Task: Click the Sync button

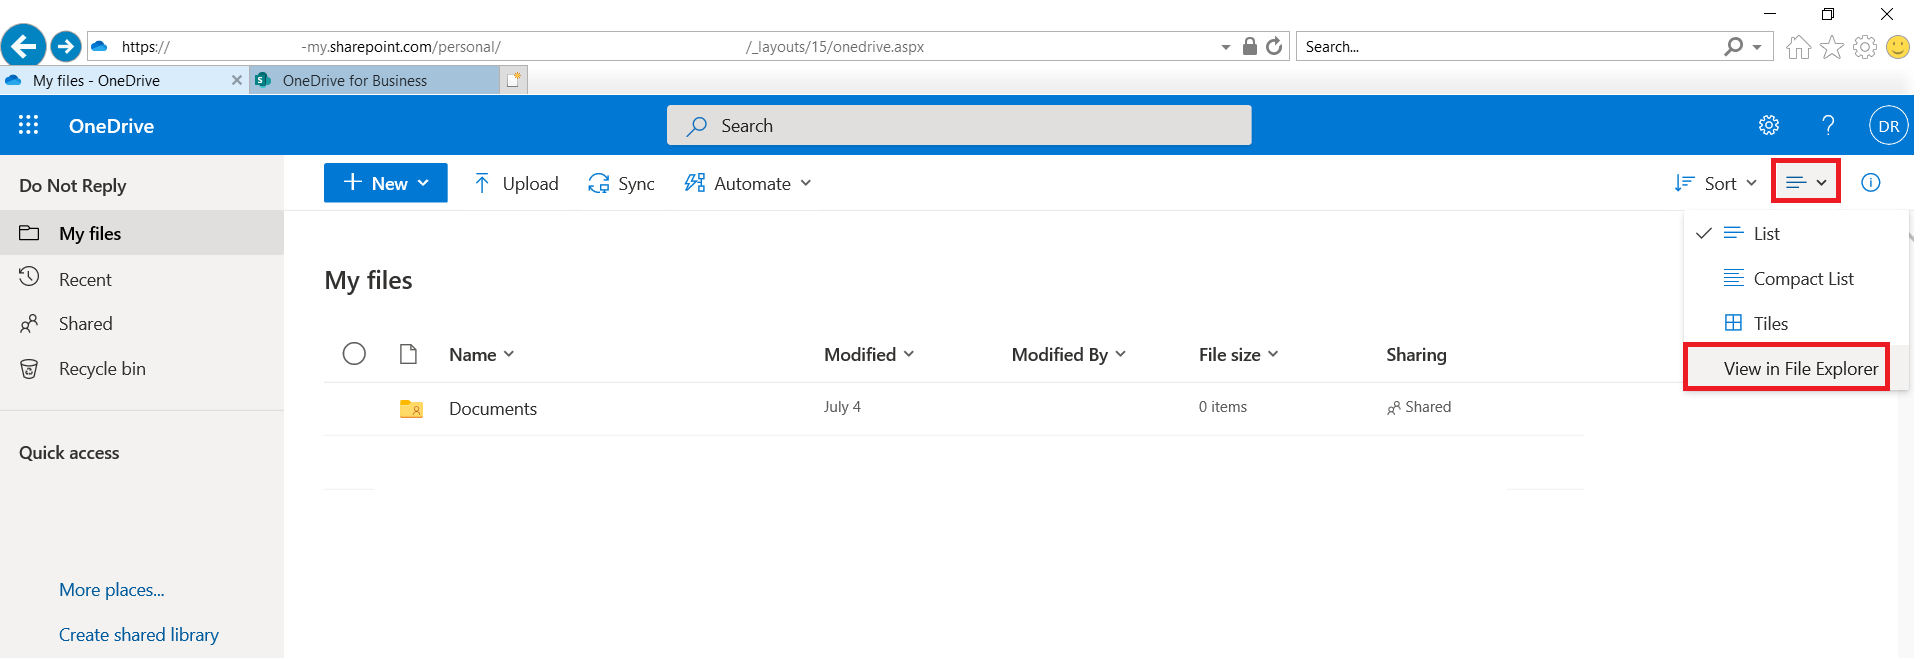Action: pos(621,183)
